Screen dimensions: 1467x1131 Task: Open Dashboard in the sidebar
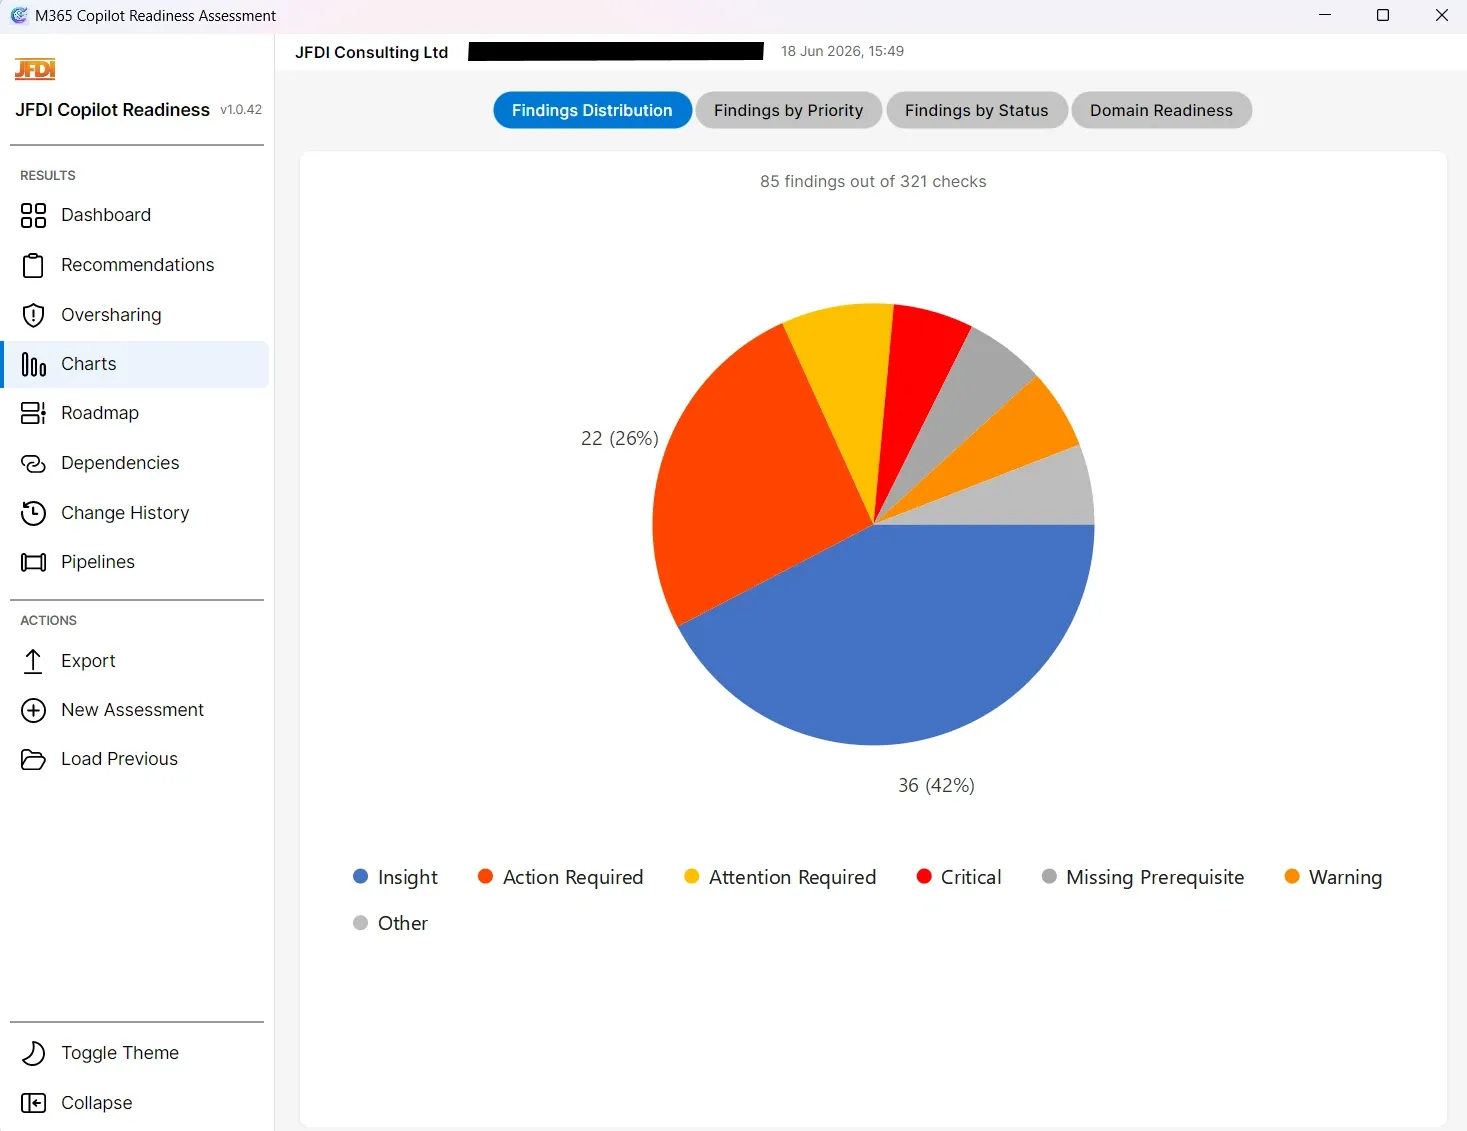click(x=106, y=215)
